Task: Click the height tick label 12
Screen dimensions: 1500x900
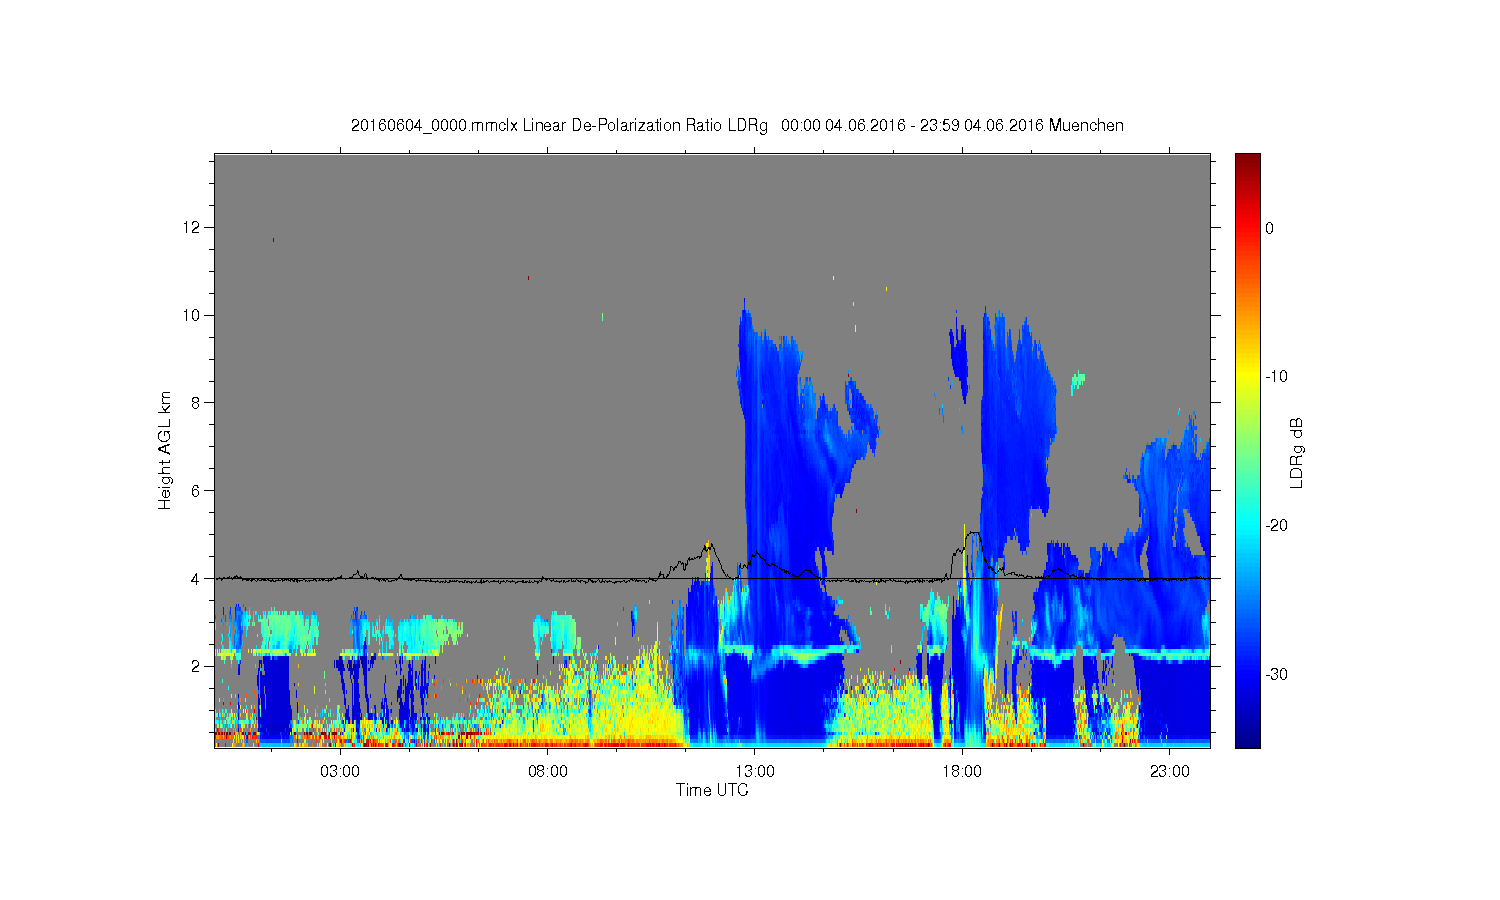Action: [x=193, y=228]
